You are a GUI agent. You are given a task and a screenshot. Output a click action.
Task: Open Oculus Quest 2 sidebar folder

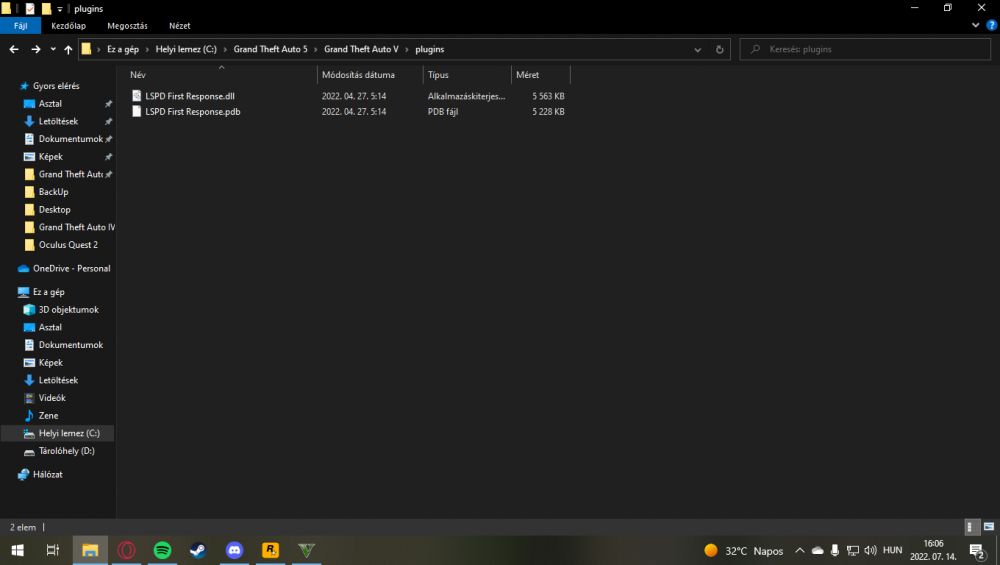click(68, 245)
